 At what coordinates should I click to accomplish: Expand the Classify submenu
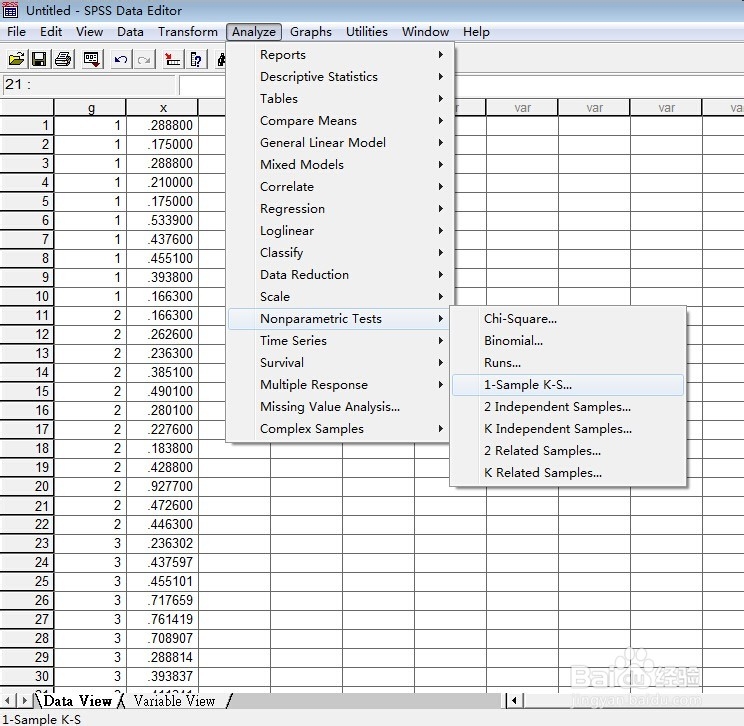pos(340,252)
